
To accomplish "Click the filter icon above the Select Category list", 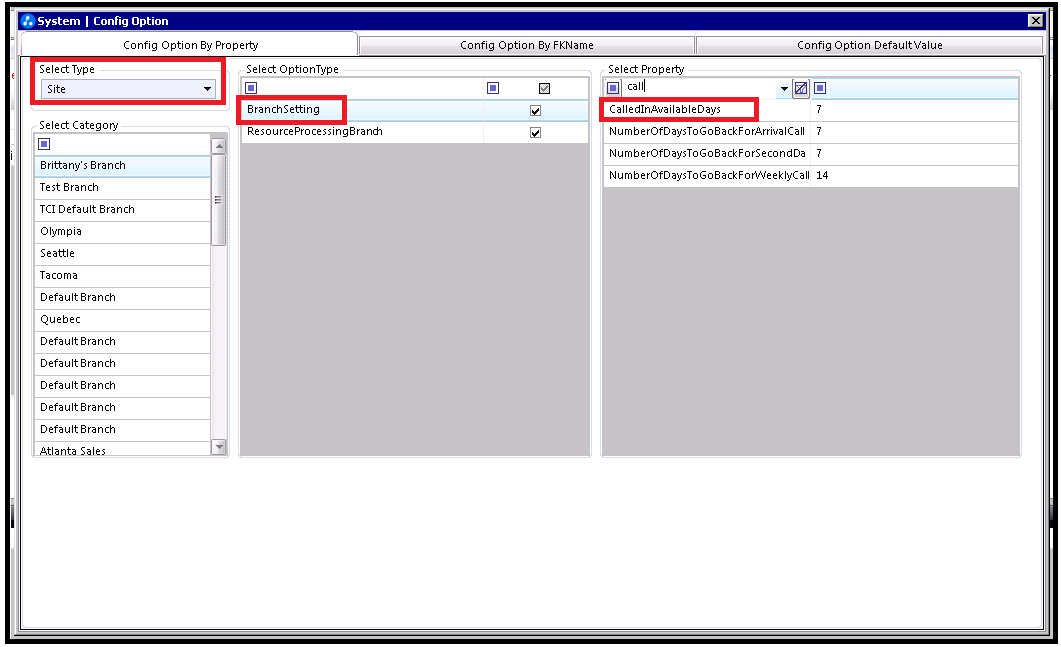I will (x=45, y=144).
